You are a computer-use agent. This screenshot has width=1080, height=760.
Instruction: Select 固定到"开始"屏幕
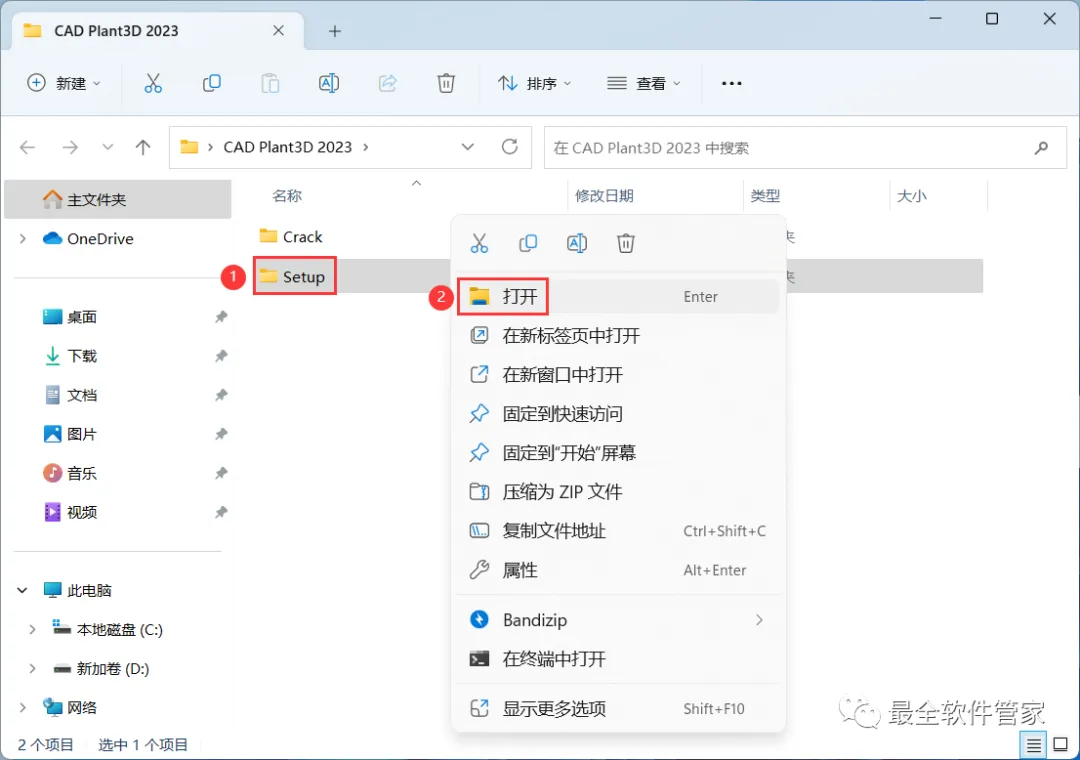pyautogui.click(x=618, y=453)
